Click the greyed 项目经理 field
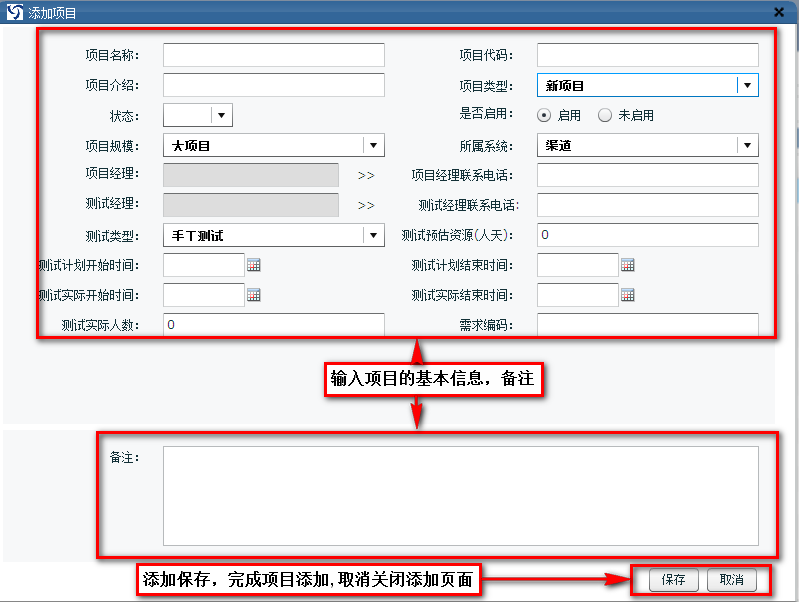This screenshot has height=605, width=799. (251, 175)
